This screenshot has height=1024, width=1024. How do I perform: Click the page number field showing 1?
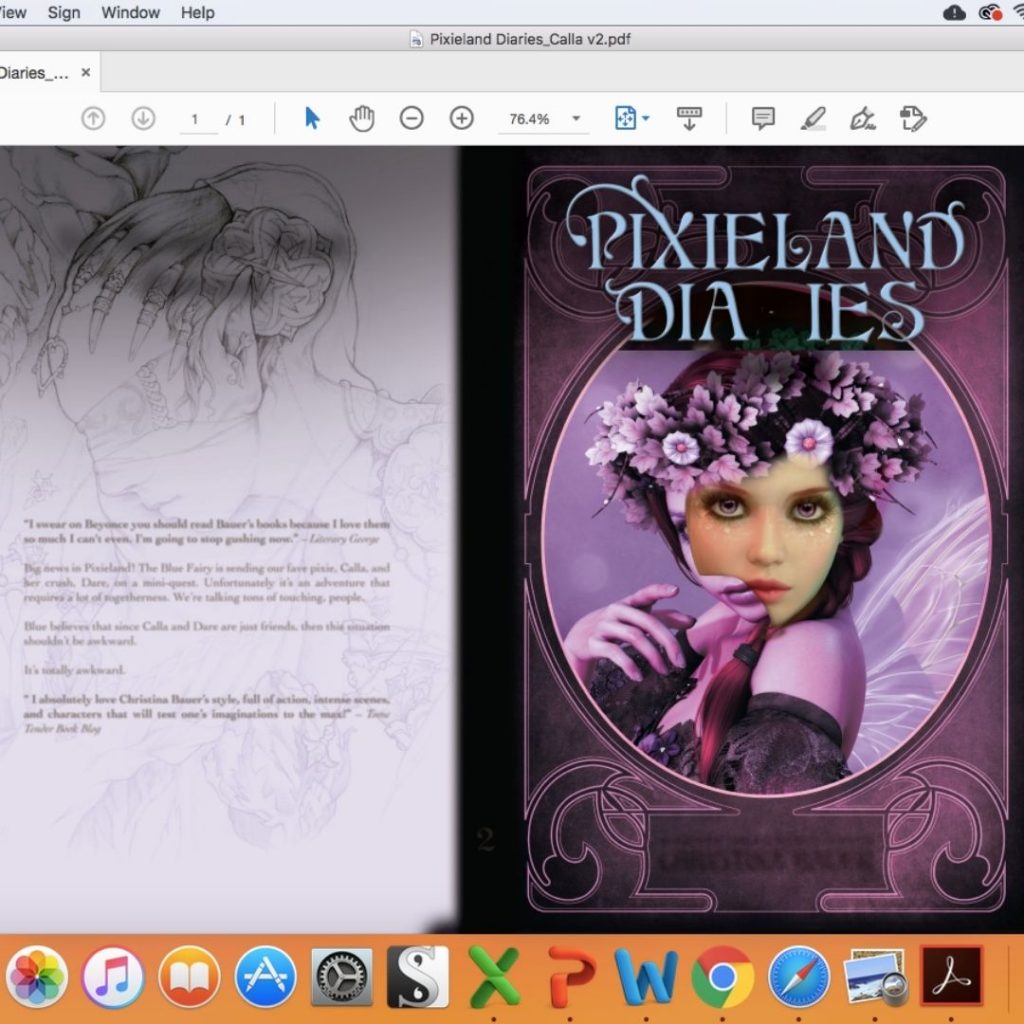pos(199,120)
